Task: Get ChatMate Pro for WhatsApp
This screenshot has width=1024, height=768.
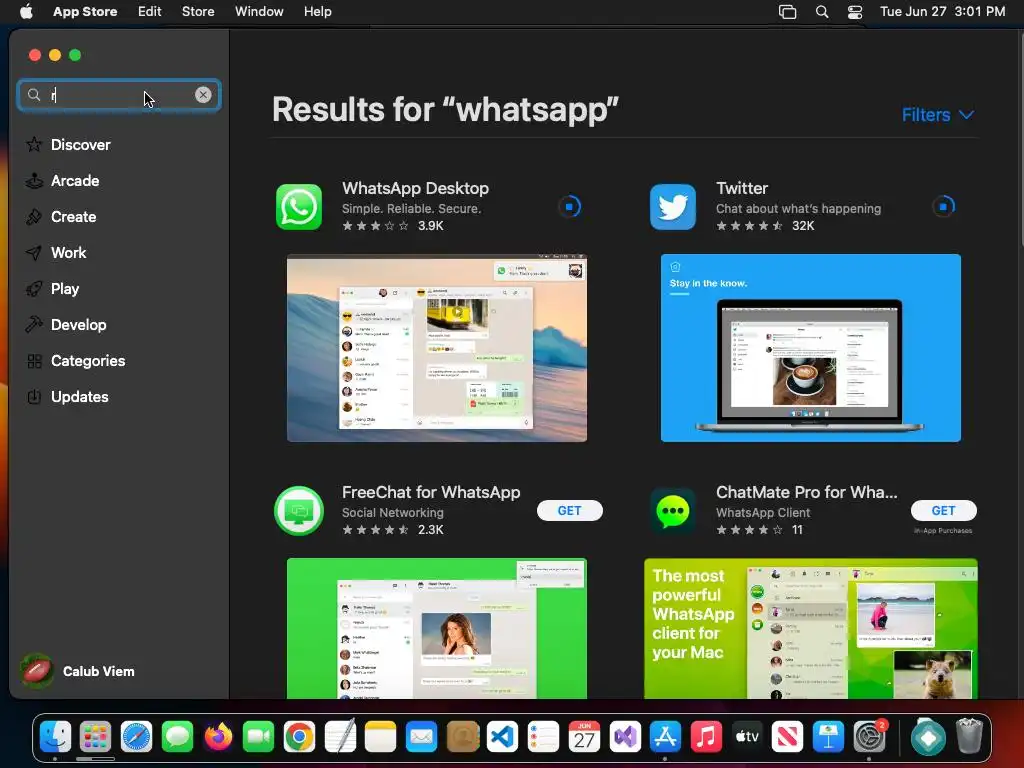Action: tap(943, 511)
